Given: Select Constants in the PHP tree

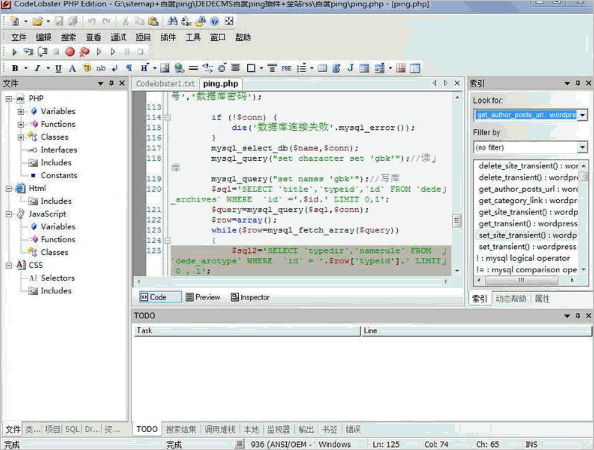Looking at the screenshot, I should [x=59, y=175].
